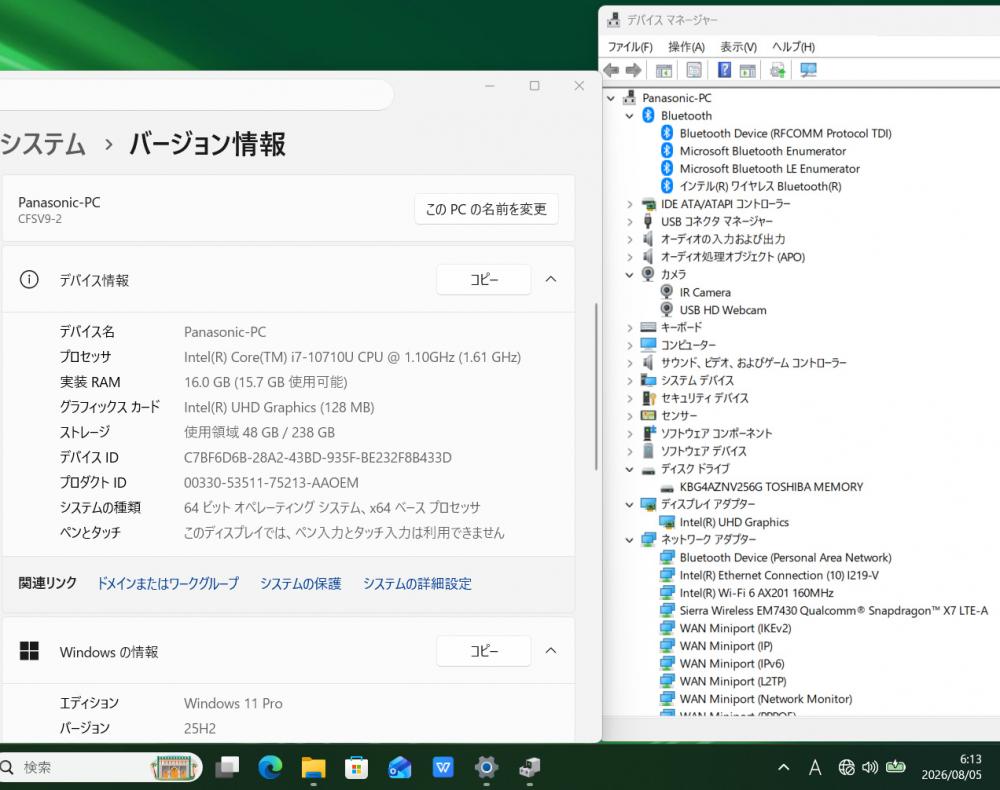Select the USB HD Webcam device icon
The height and width of the screenshot is (790, 1000).
pos(666,309)
